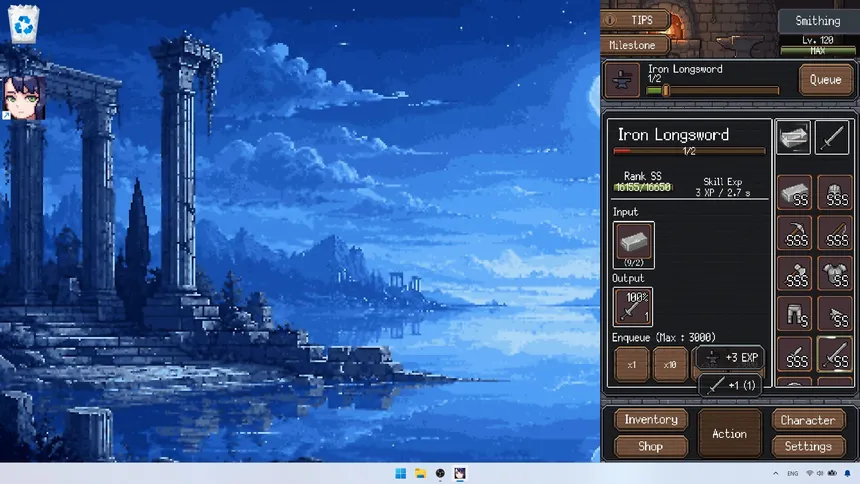860x484 pixels.
Task: Pick the arrow recipe ranked SS
Action: pos(835,314)
